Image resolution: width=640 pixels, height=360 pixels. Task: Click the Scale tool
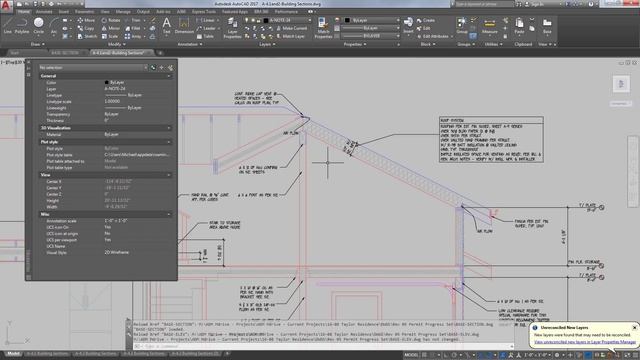(x=109, y=36)
